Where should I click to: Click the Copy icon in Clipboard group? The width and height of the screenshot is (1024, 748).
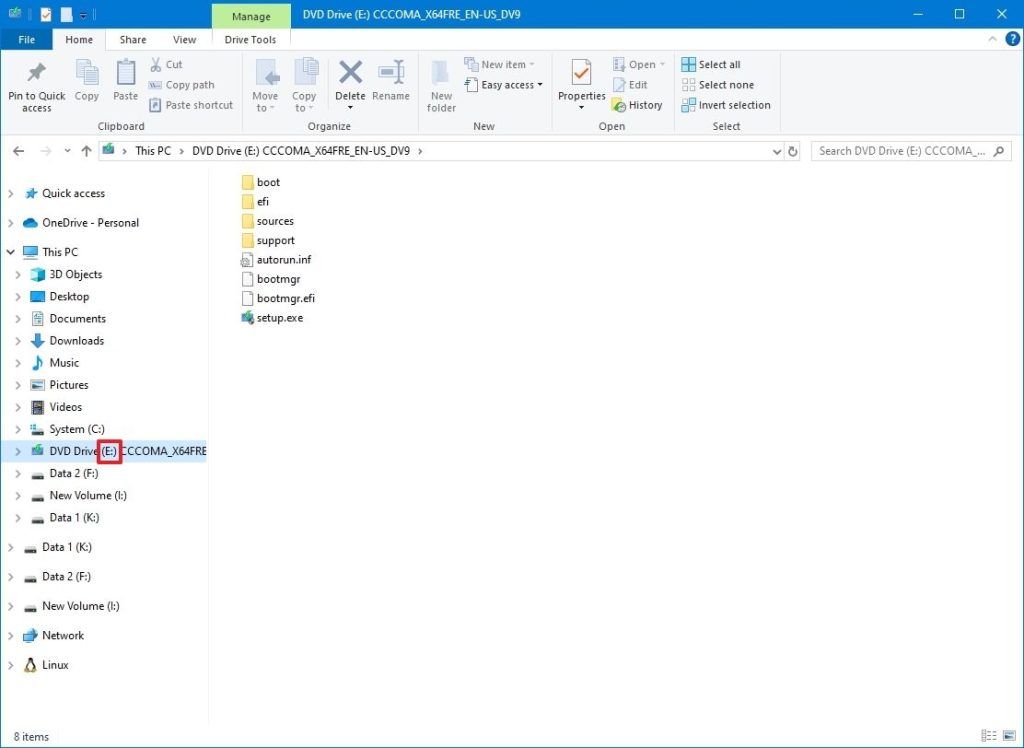(x=86, y=73)
